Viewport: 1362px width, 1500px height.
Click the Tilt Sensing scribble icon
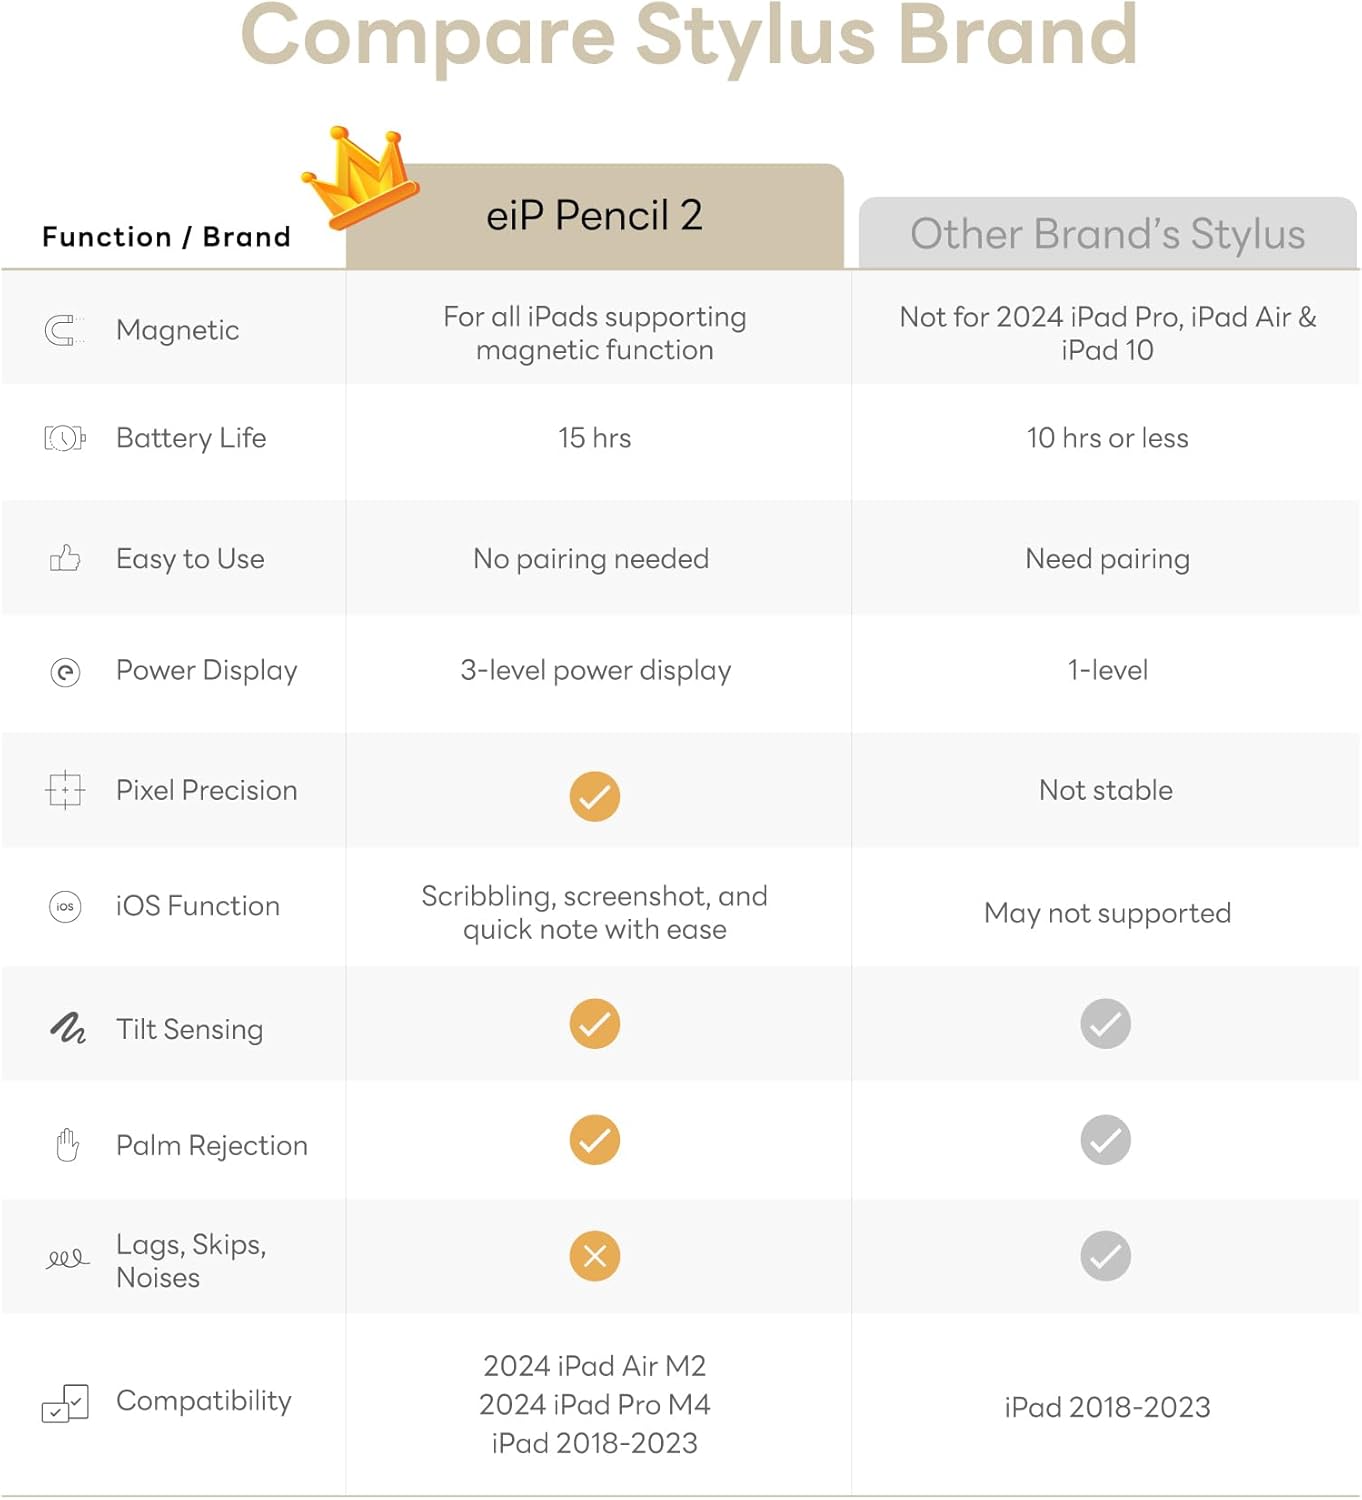click(68, 1028)
